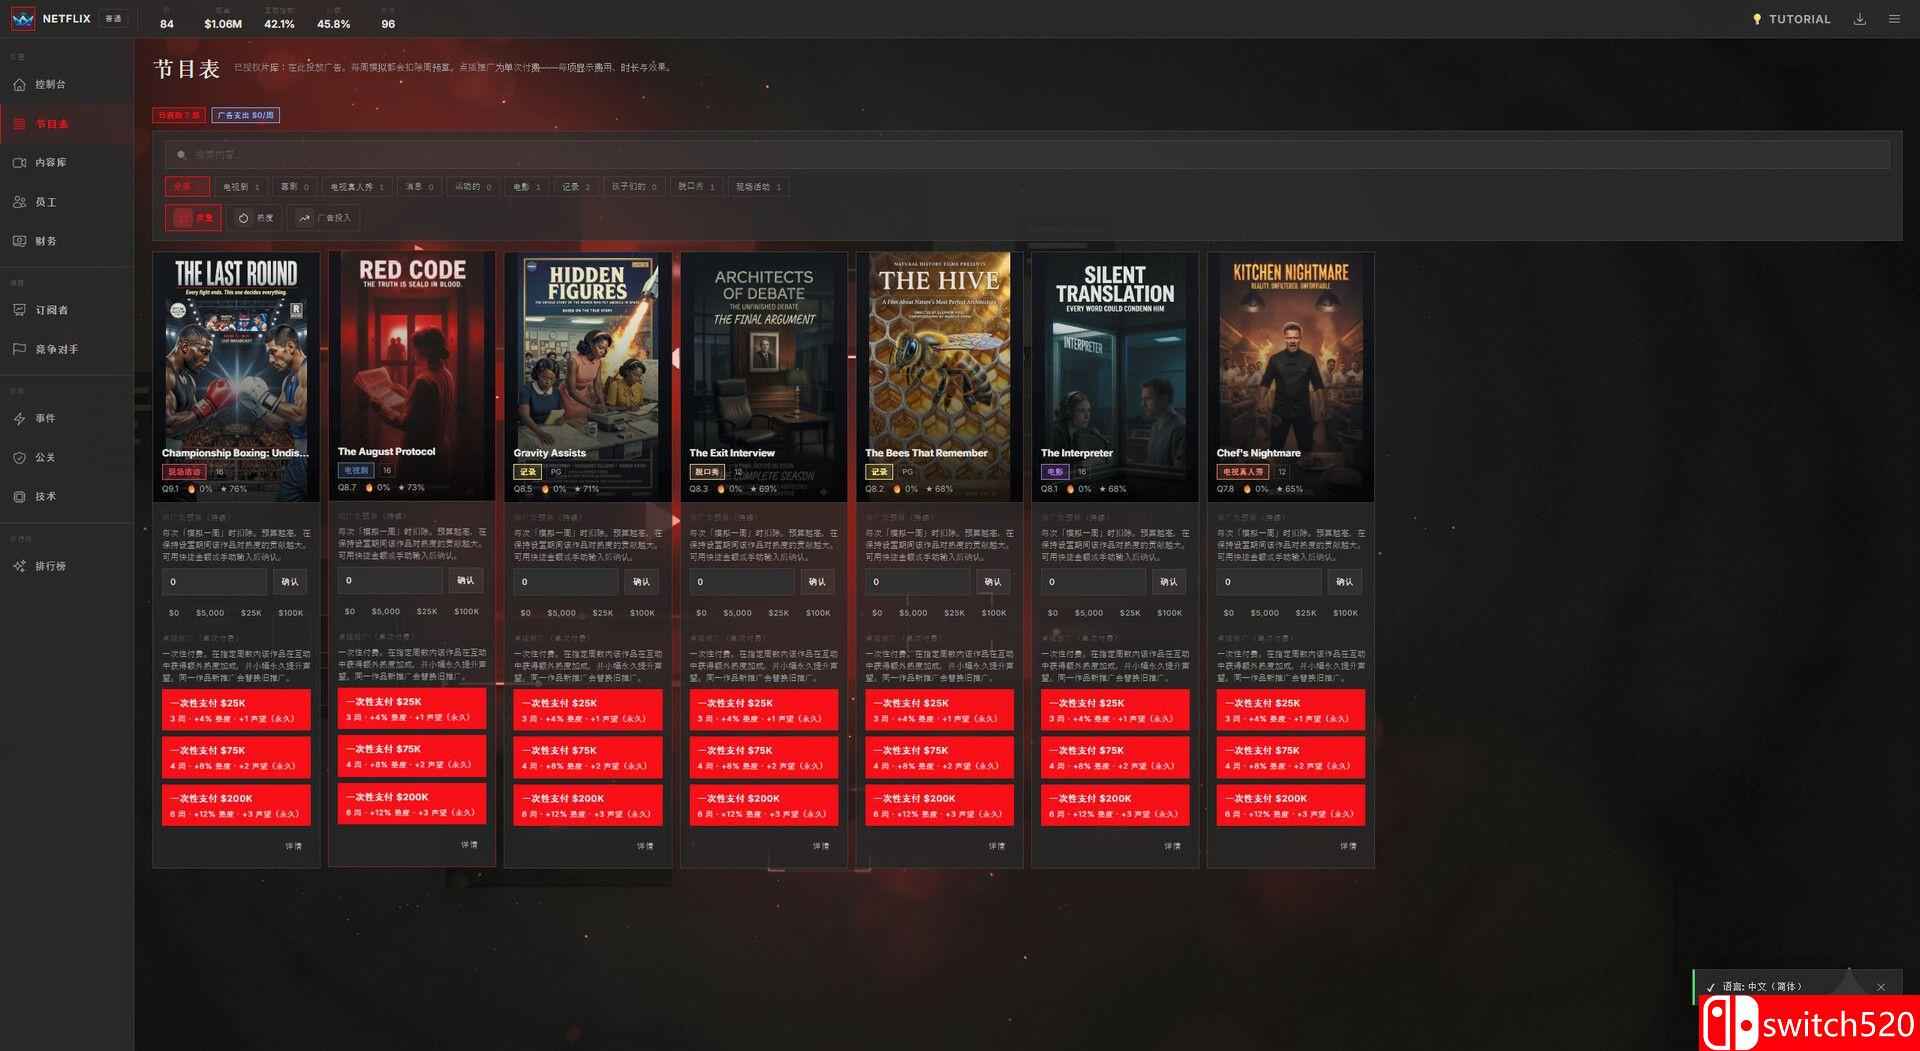Filter programs by the 电视真人秀 category
Viewport: 1920px width, 1051px height.
click(x=357, y=187)
